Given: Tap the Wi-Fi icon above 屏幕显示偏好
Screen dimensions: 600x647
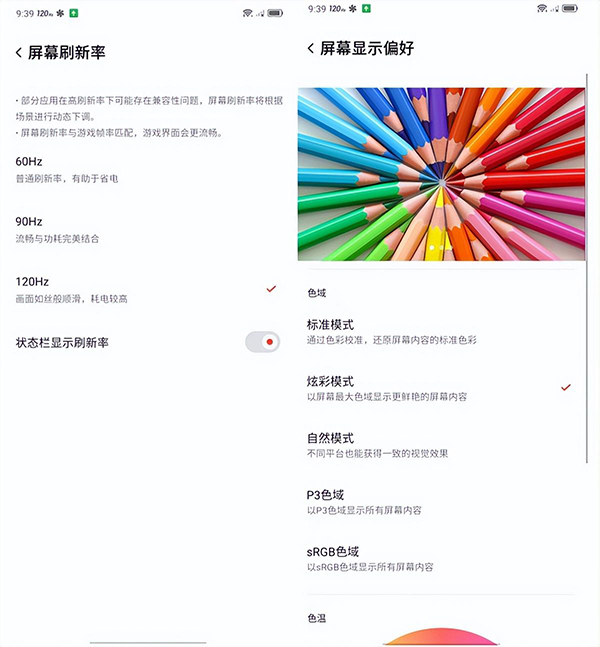Looking at the screenshot, I should coord(541,9).
